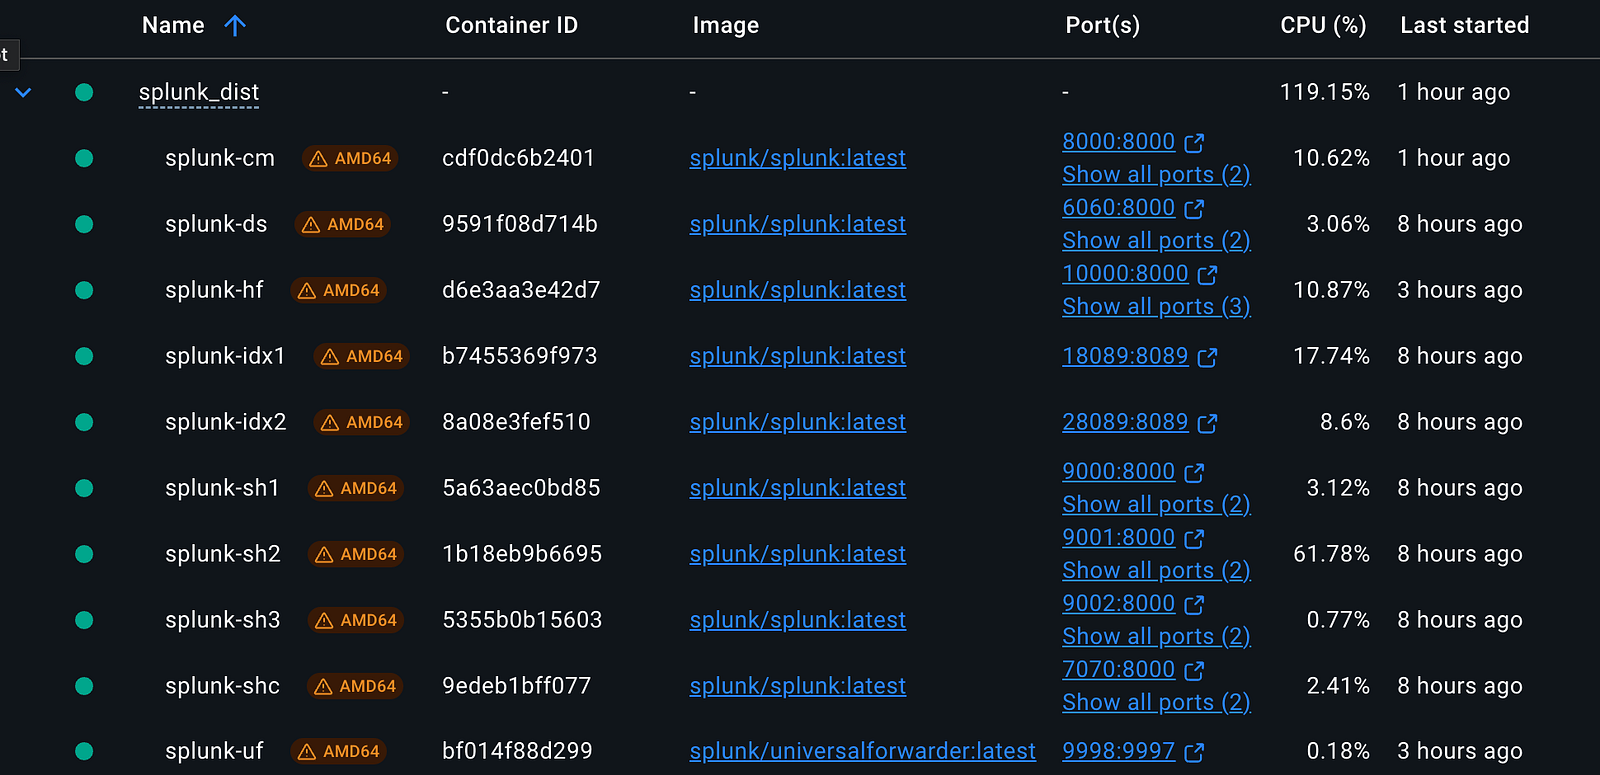Open external link icon beside 18089:8089
Viewport: 1600px width, 775px height.
click(x=1207, y=357)
